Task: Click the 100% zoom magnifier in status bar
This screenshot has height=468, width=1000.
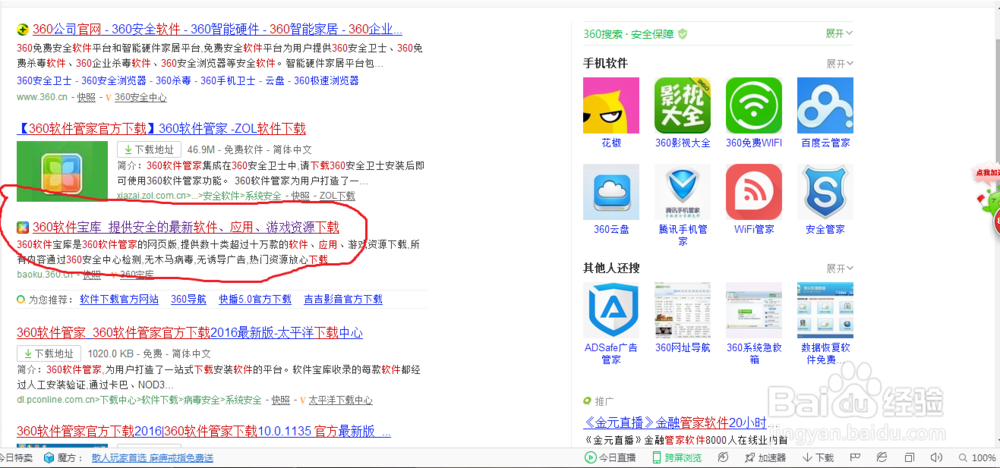Action: (963, 458)
